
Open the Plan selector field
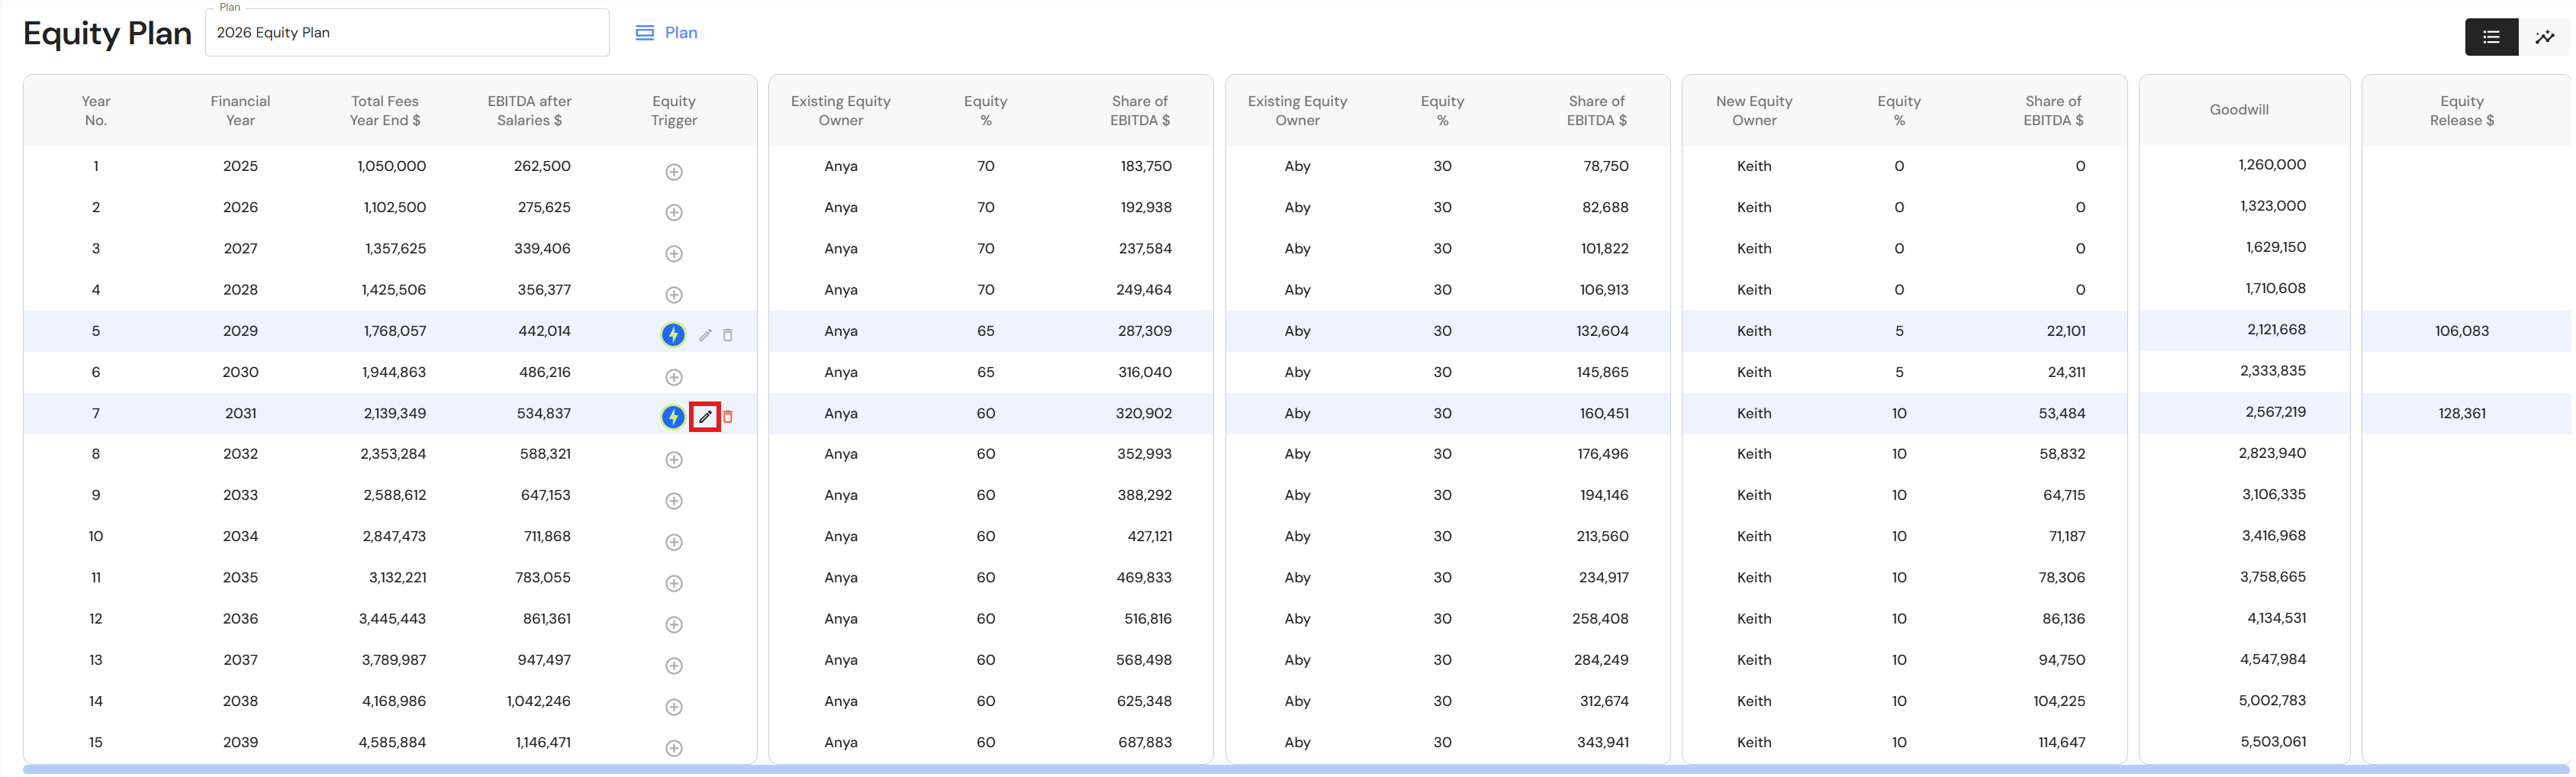pos(406,33)
